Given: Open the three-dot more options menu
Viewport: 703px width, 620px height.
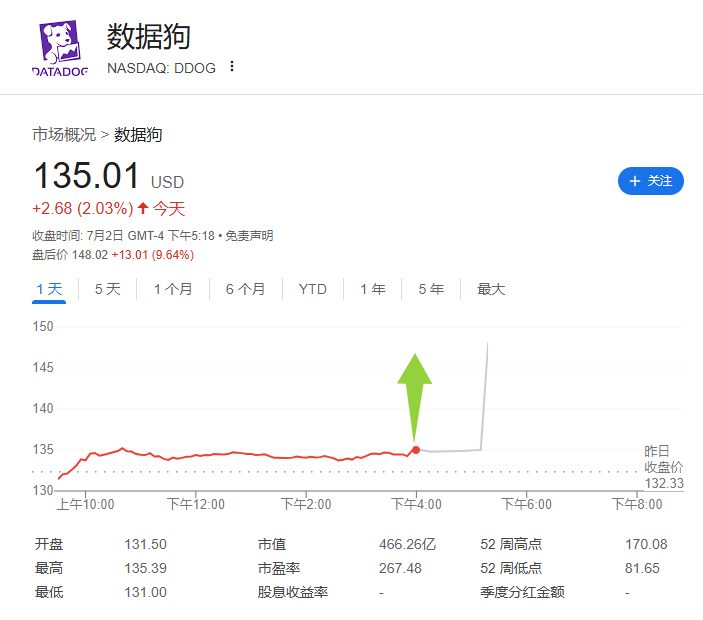Looking at the screenshot, I should (x=232, y=66).
